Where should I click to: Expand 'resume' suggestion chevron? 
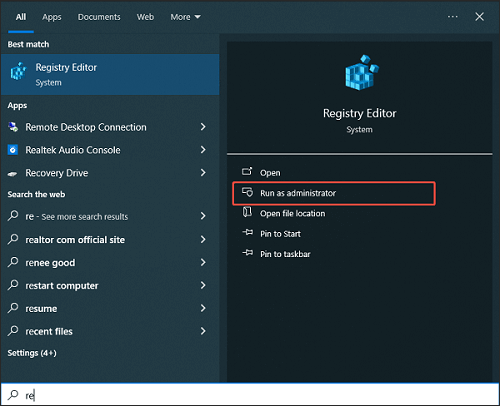203,308
